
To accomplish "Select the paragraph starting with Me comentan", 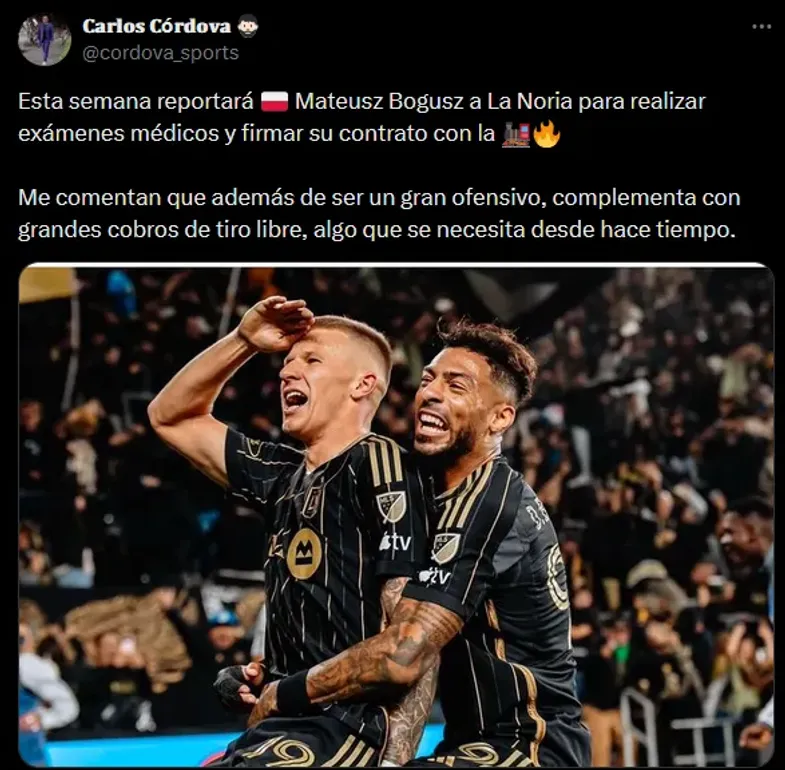I will point(379,214).
